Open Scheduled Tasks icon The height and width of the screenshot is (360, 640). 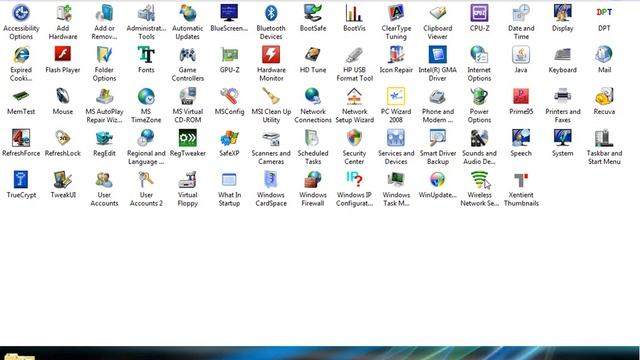(x=313, y=138)
